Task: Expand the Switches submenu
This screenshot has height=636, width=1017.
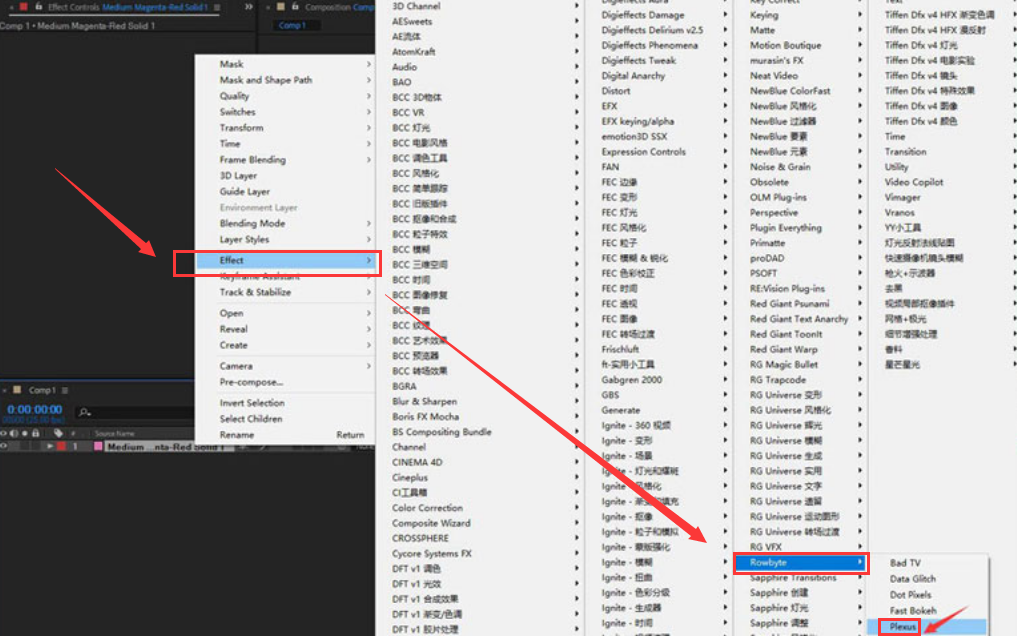Action: click(285, 112)
